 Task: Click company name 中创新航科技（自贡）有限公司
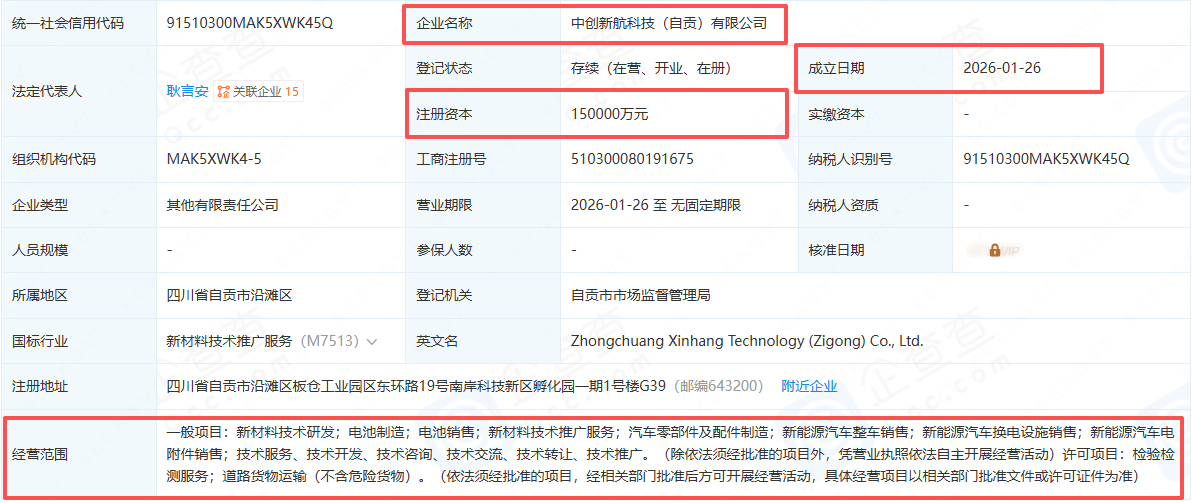point(669,23)
